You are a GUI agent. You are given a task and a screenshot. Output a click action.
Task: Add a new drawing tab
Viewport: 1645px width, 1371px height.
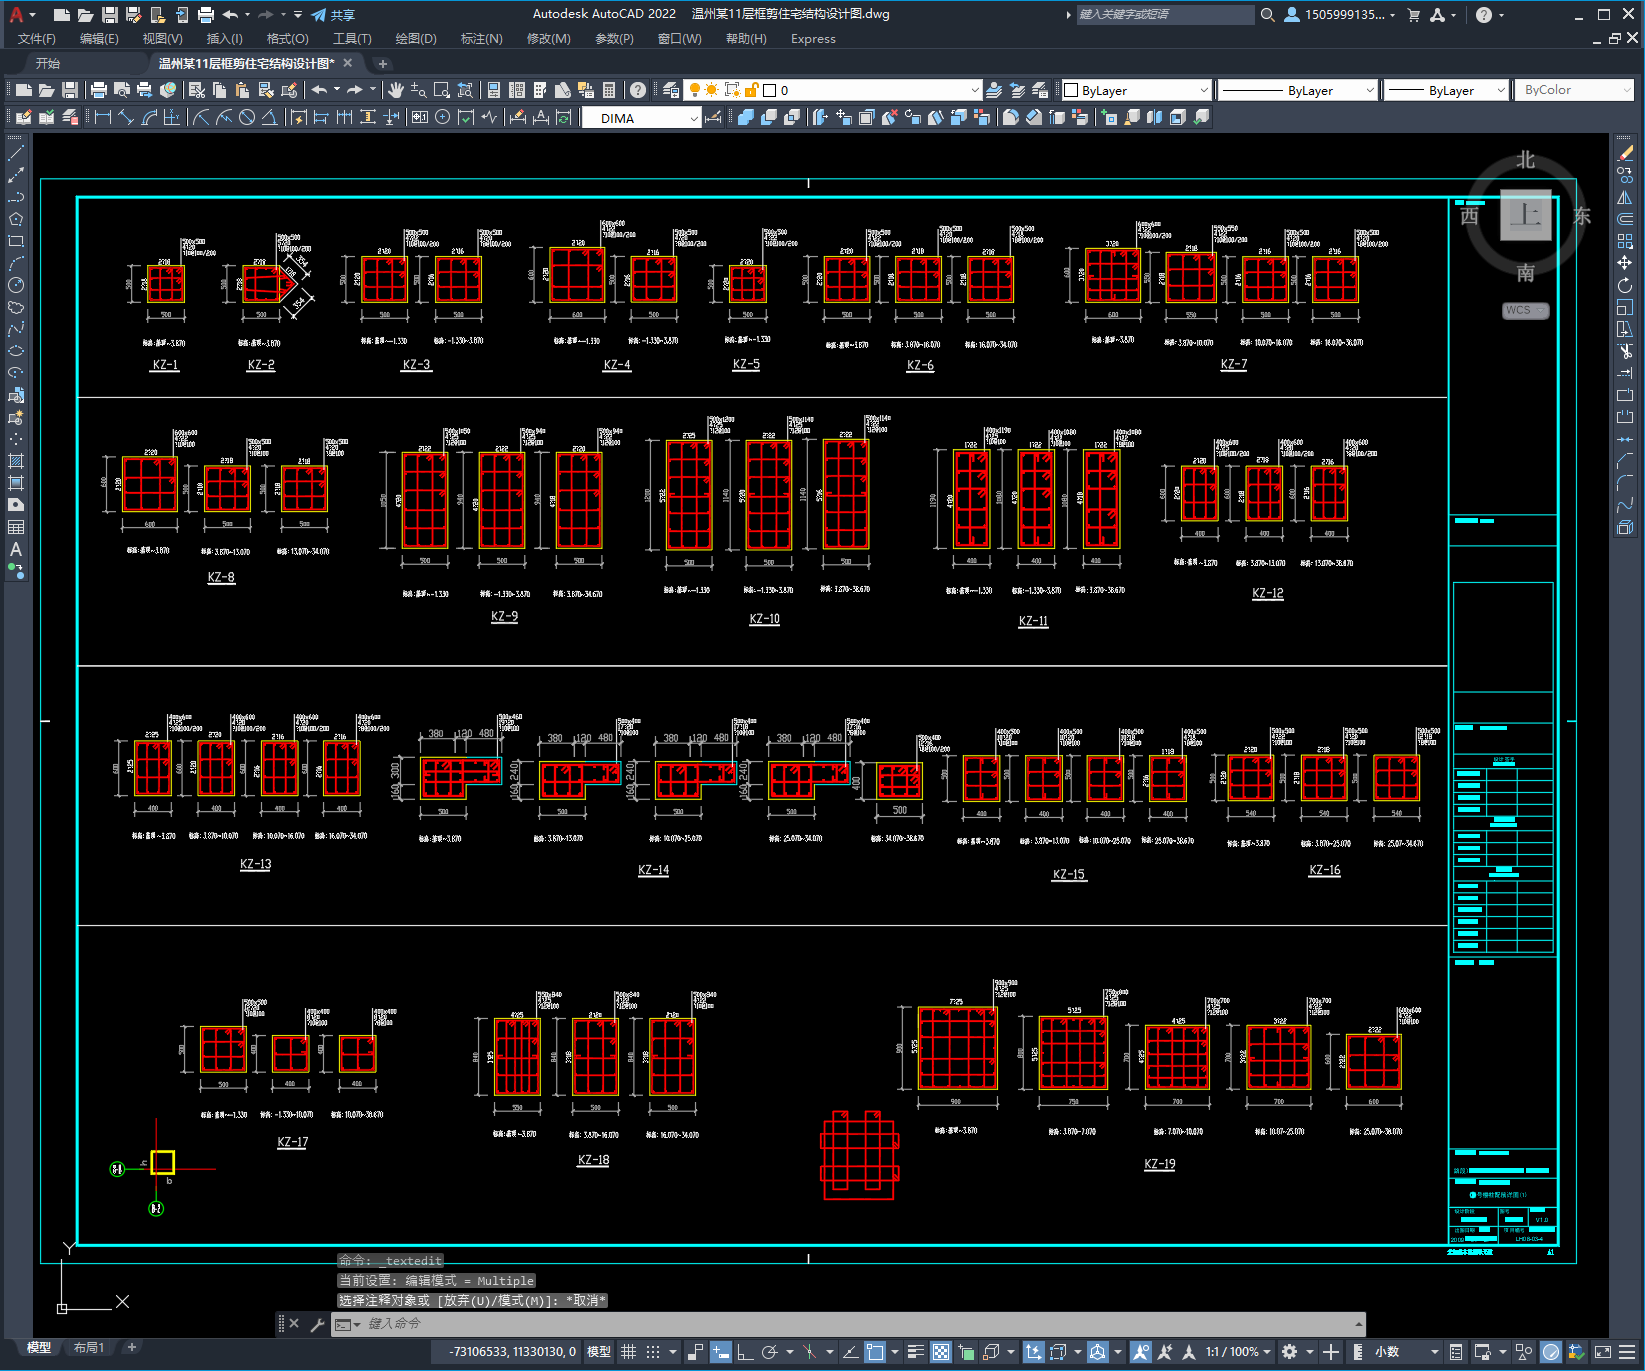point(382,64)
